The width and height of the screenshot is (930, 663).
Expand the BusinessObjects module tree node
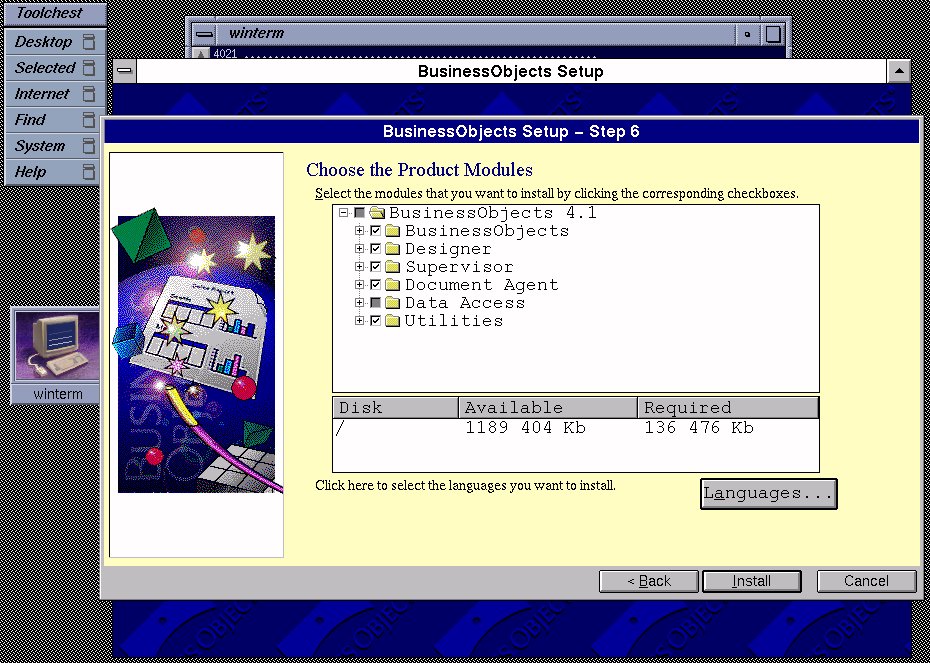pos(360,231)
